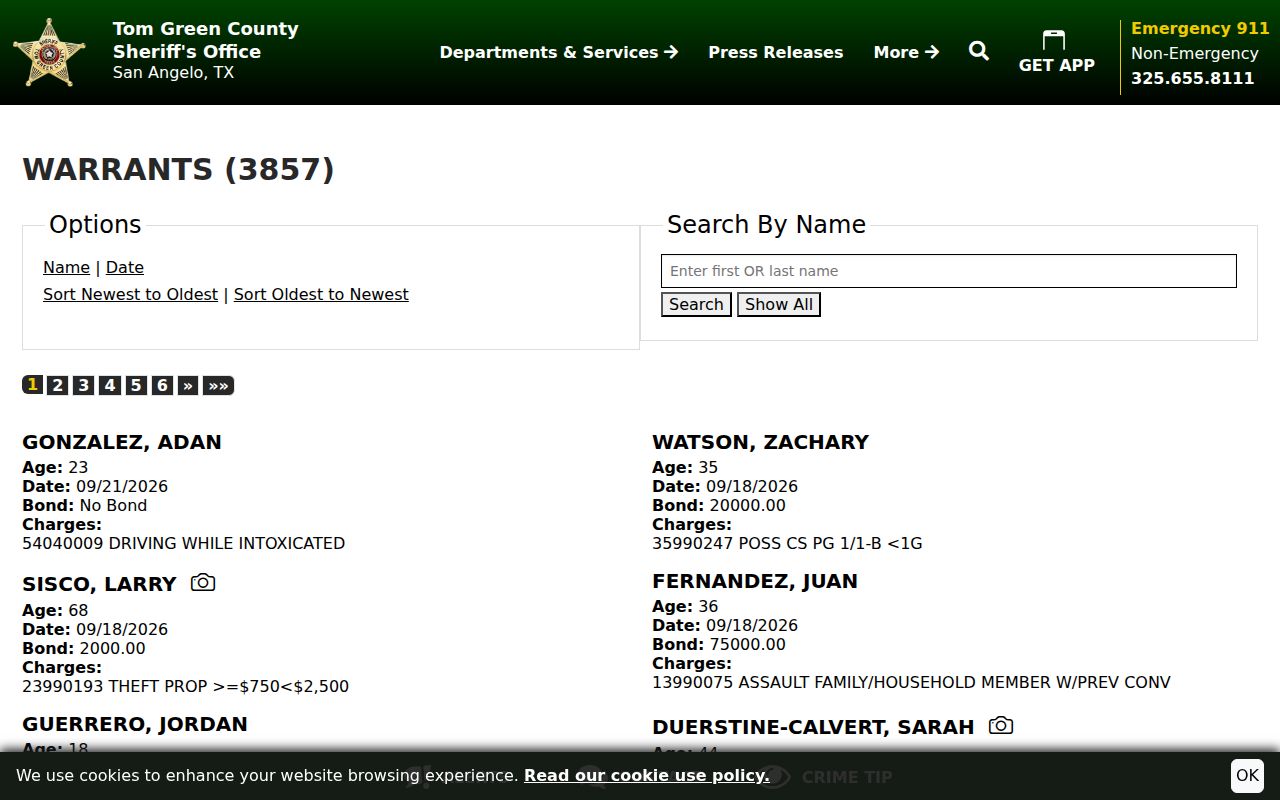
Task: View photo icon next to DUERSTINE-CALVERT, SARAH
Action: click(1001, 725)
